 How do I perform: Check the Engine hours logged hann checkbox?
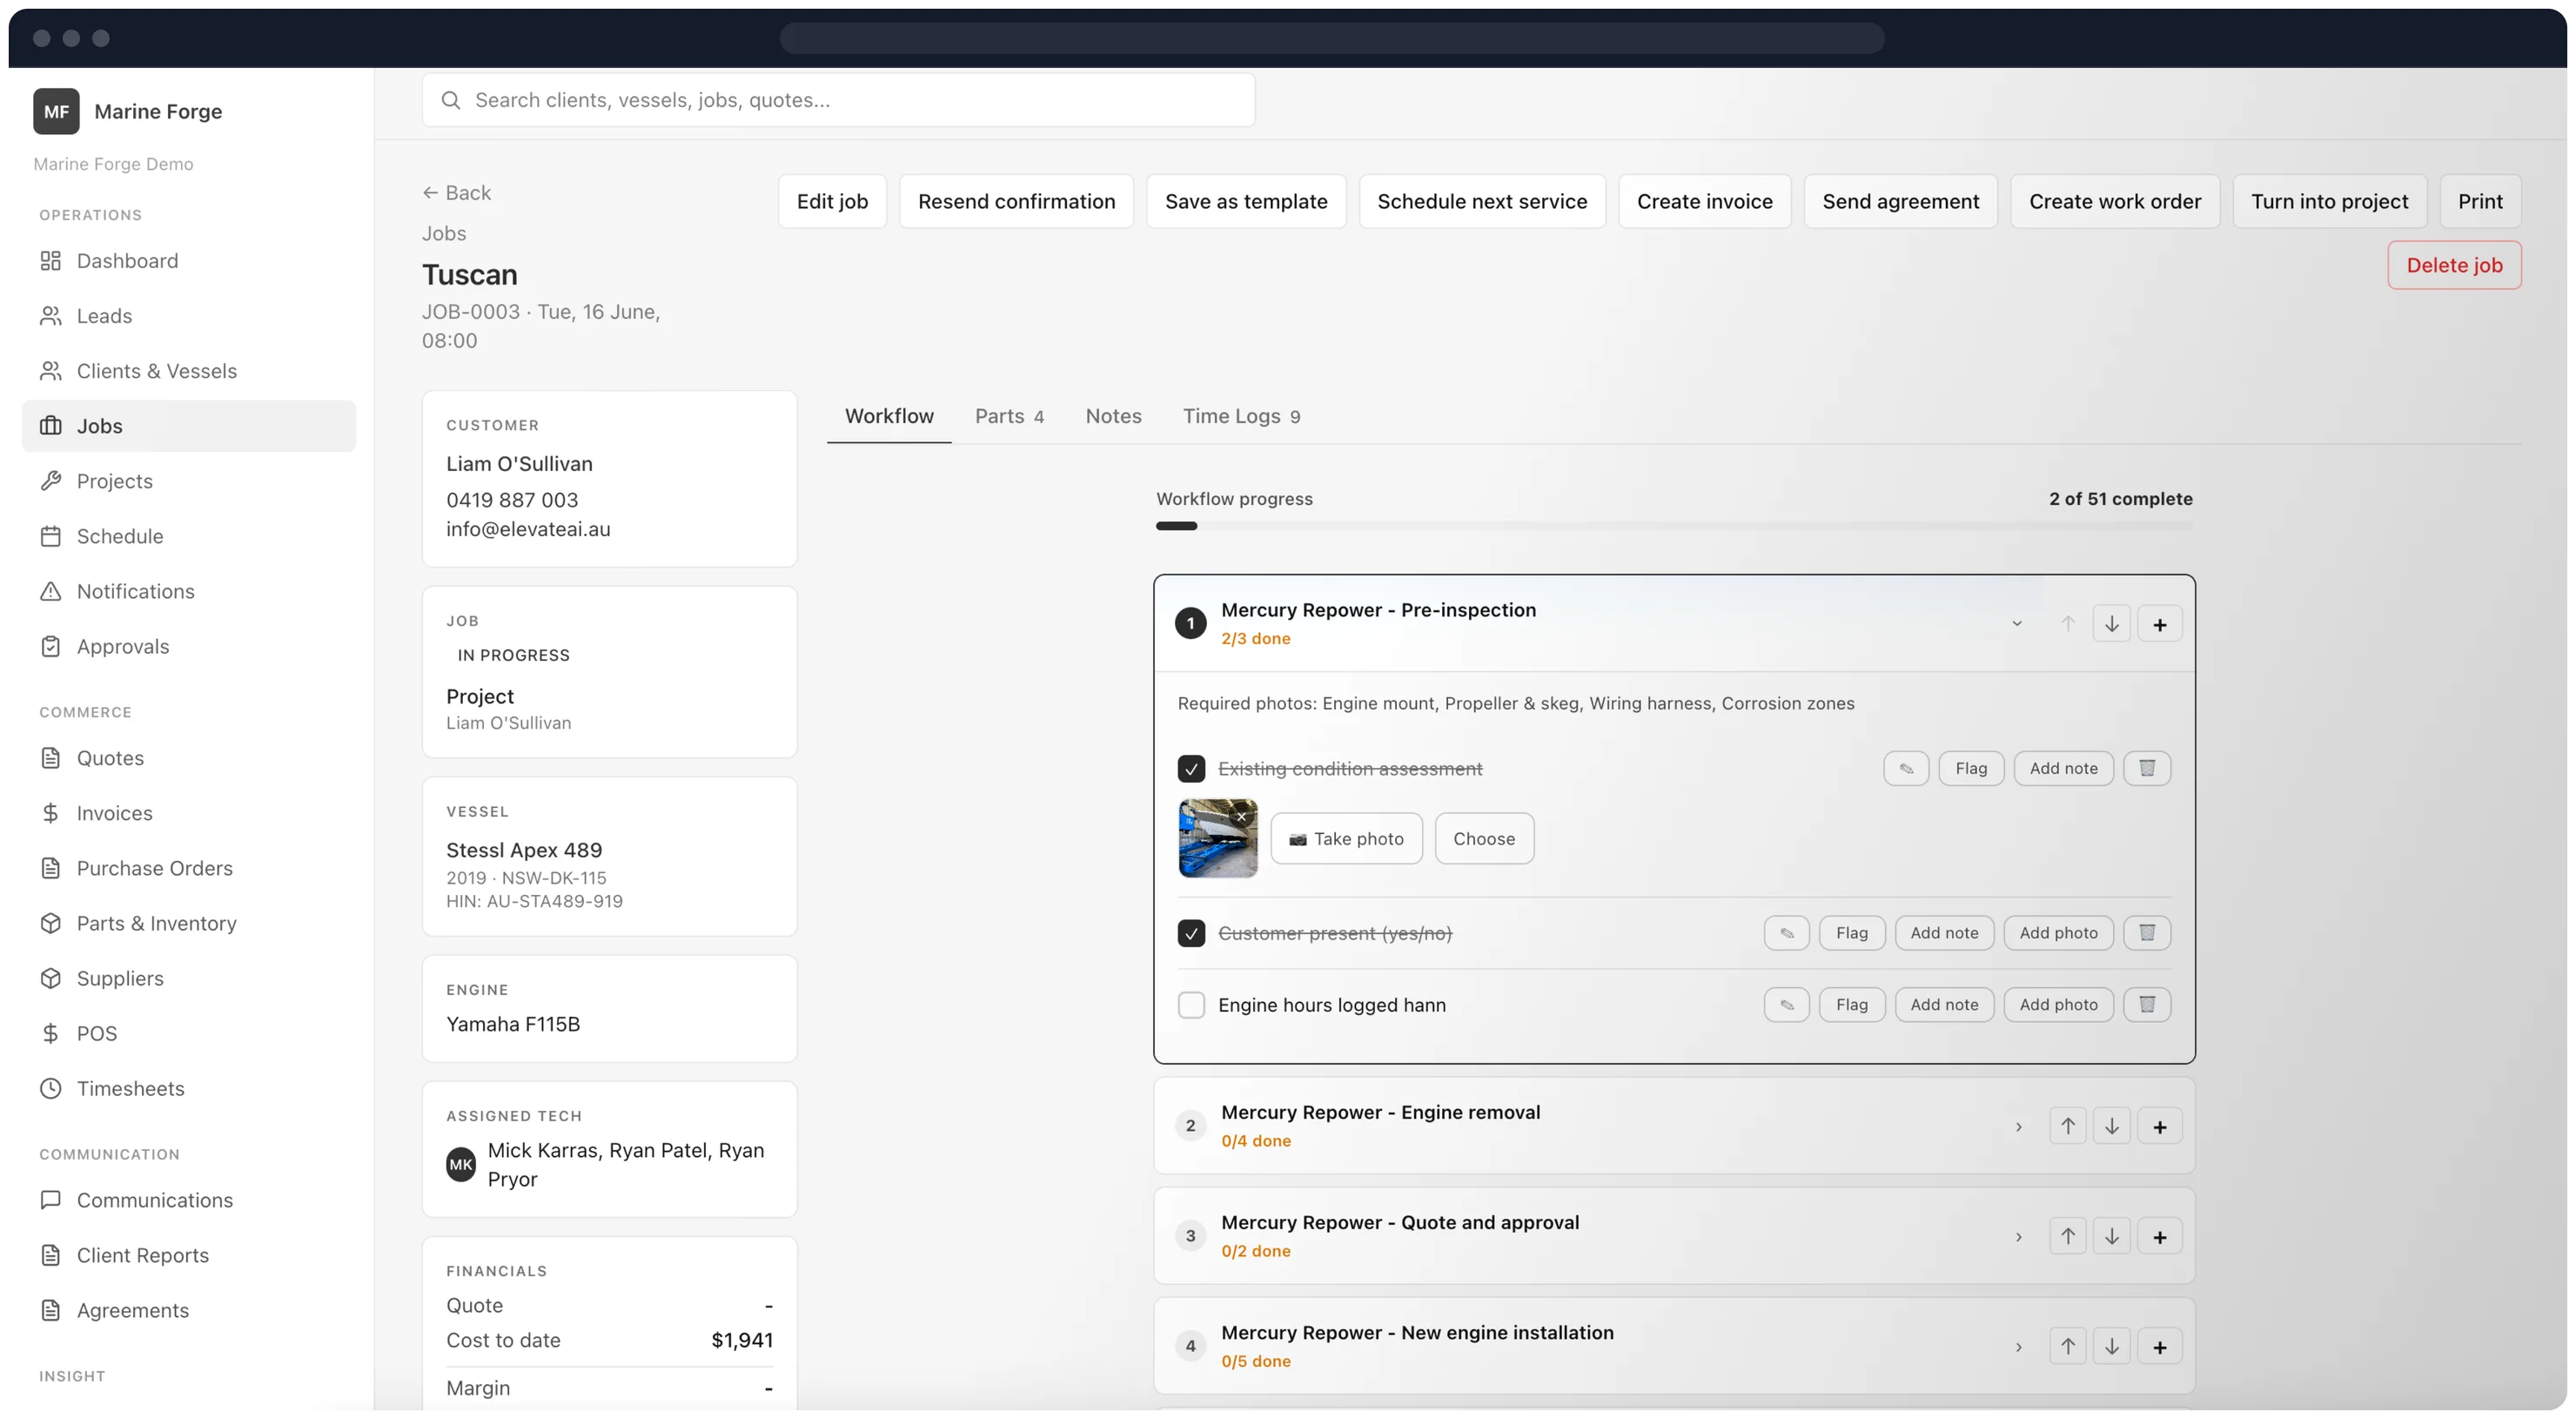[x=1190, y=1004]
